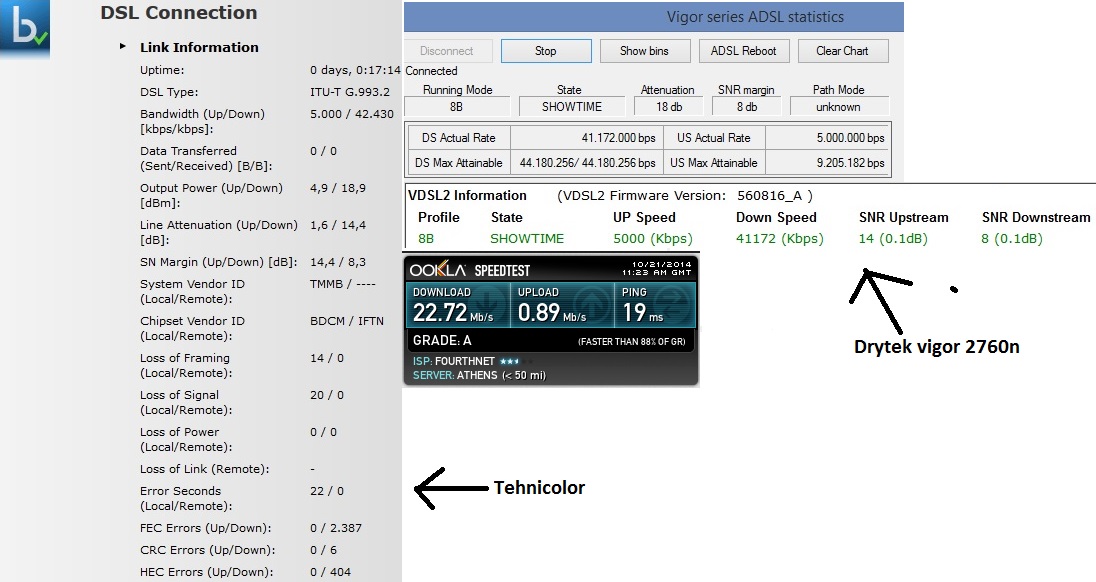Click the US Max Attainable 9.205.182 bps value
The image size is (1096, 582).
[x=850, y=163]
